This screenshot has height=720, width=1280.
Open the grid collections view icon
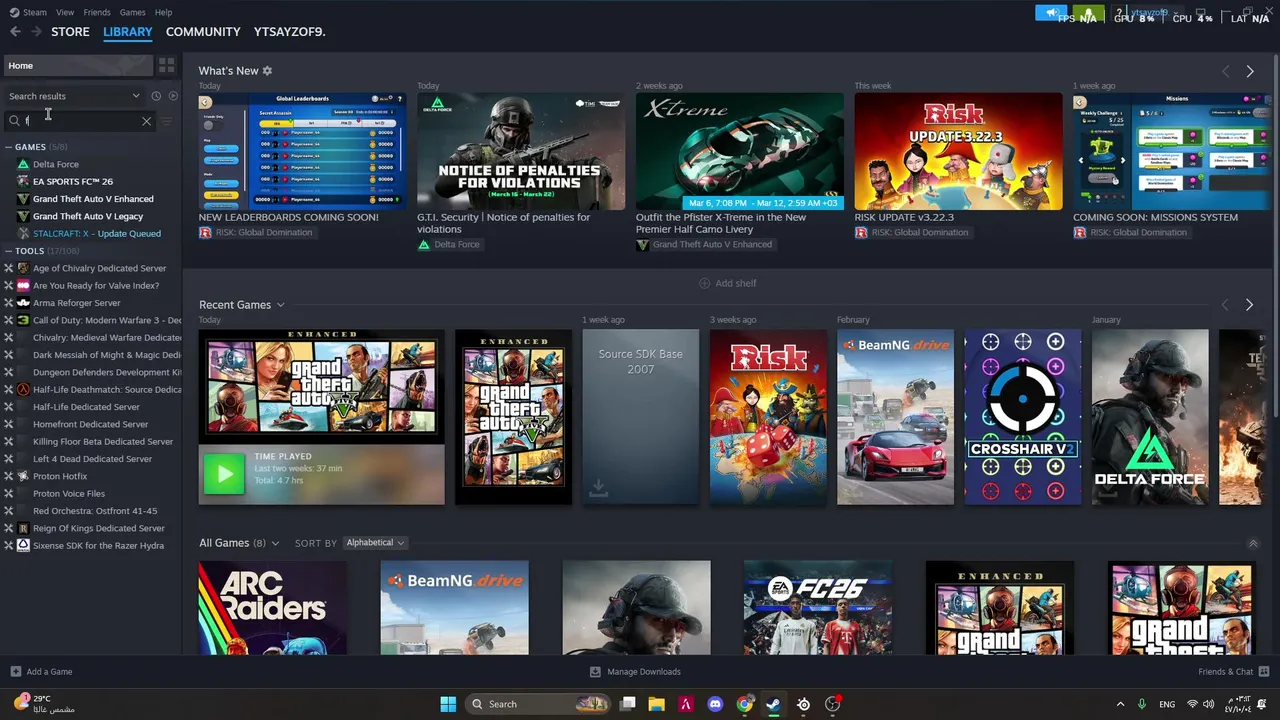coord(166,65)
